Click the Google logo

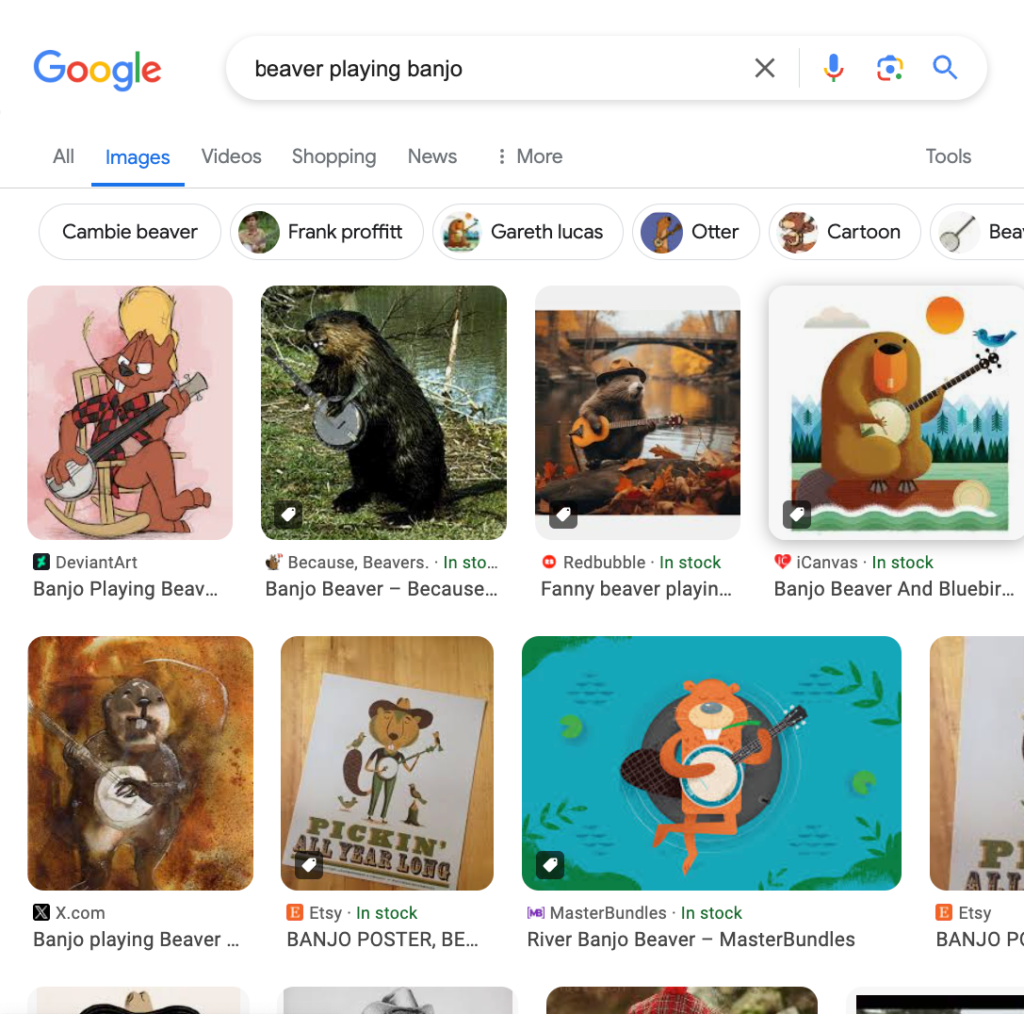97,68
